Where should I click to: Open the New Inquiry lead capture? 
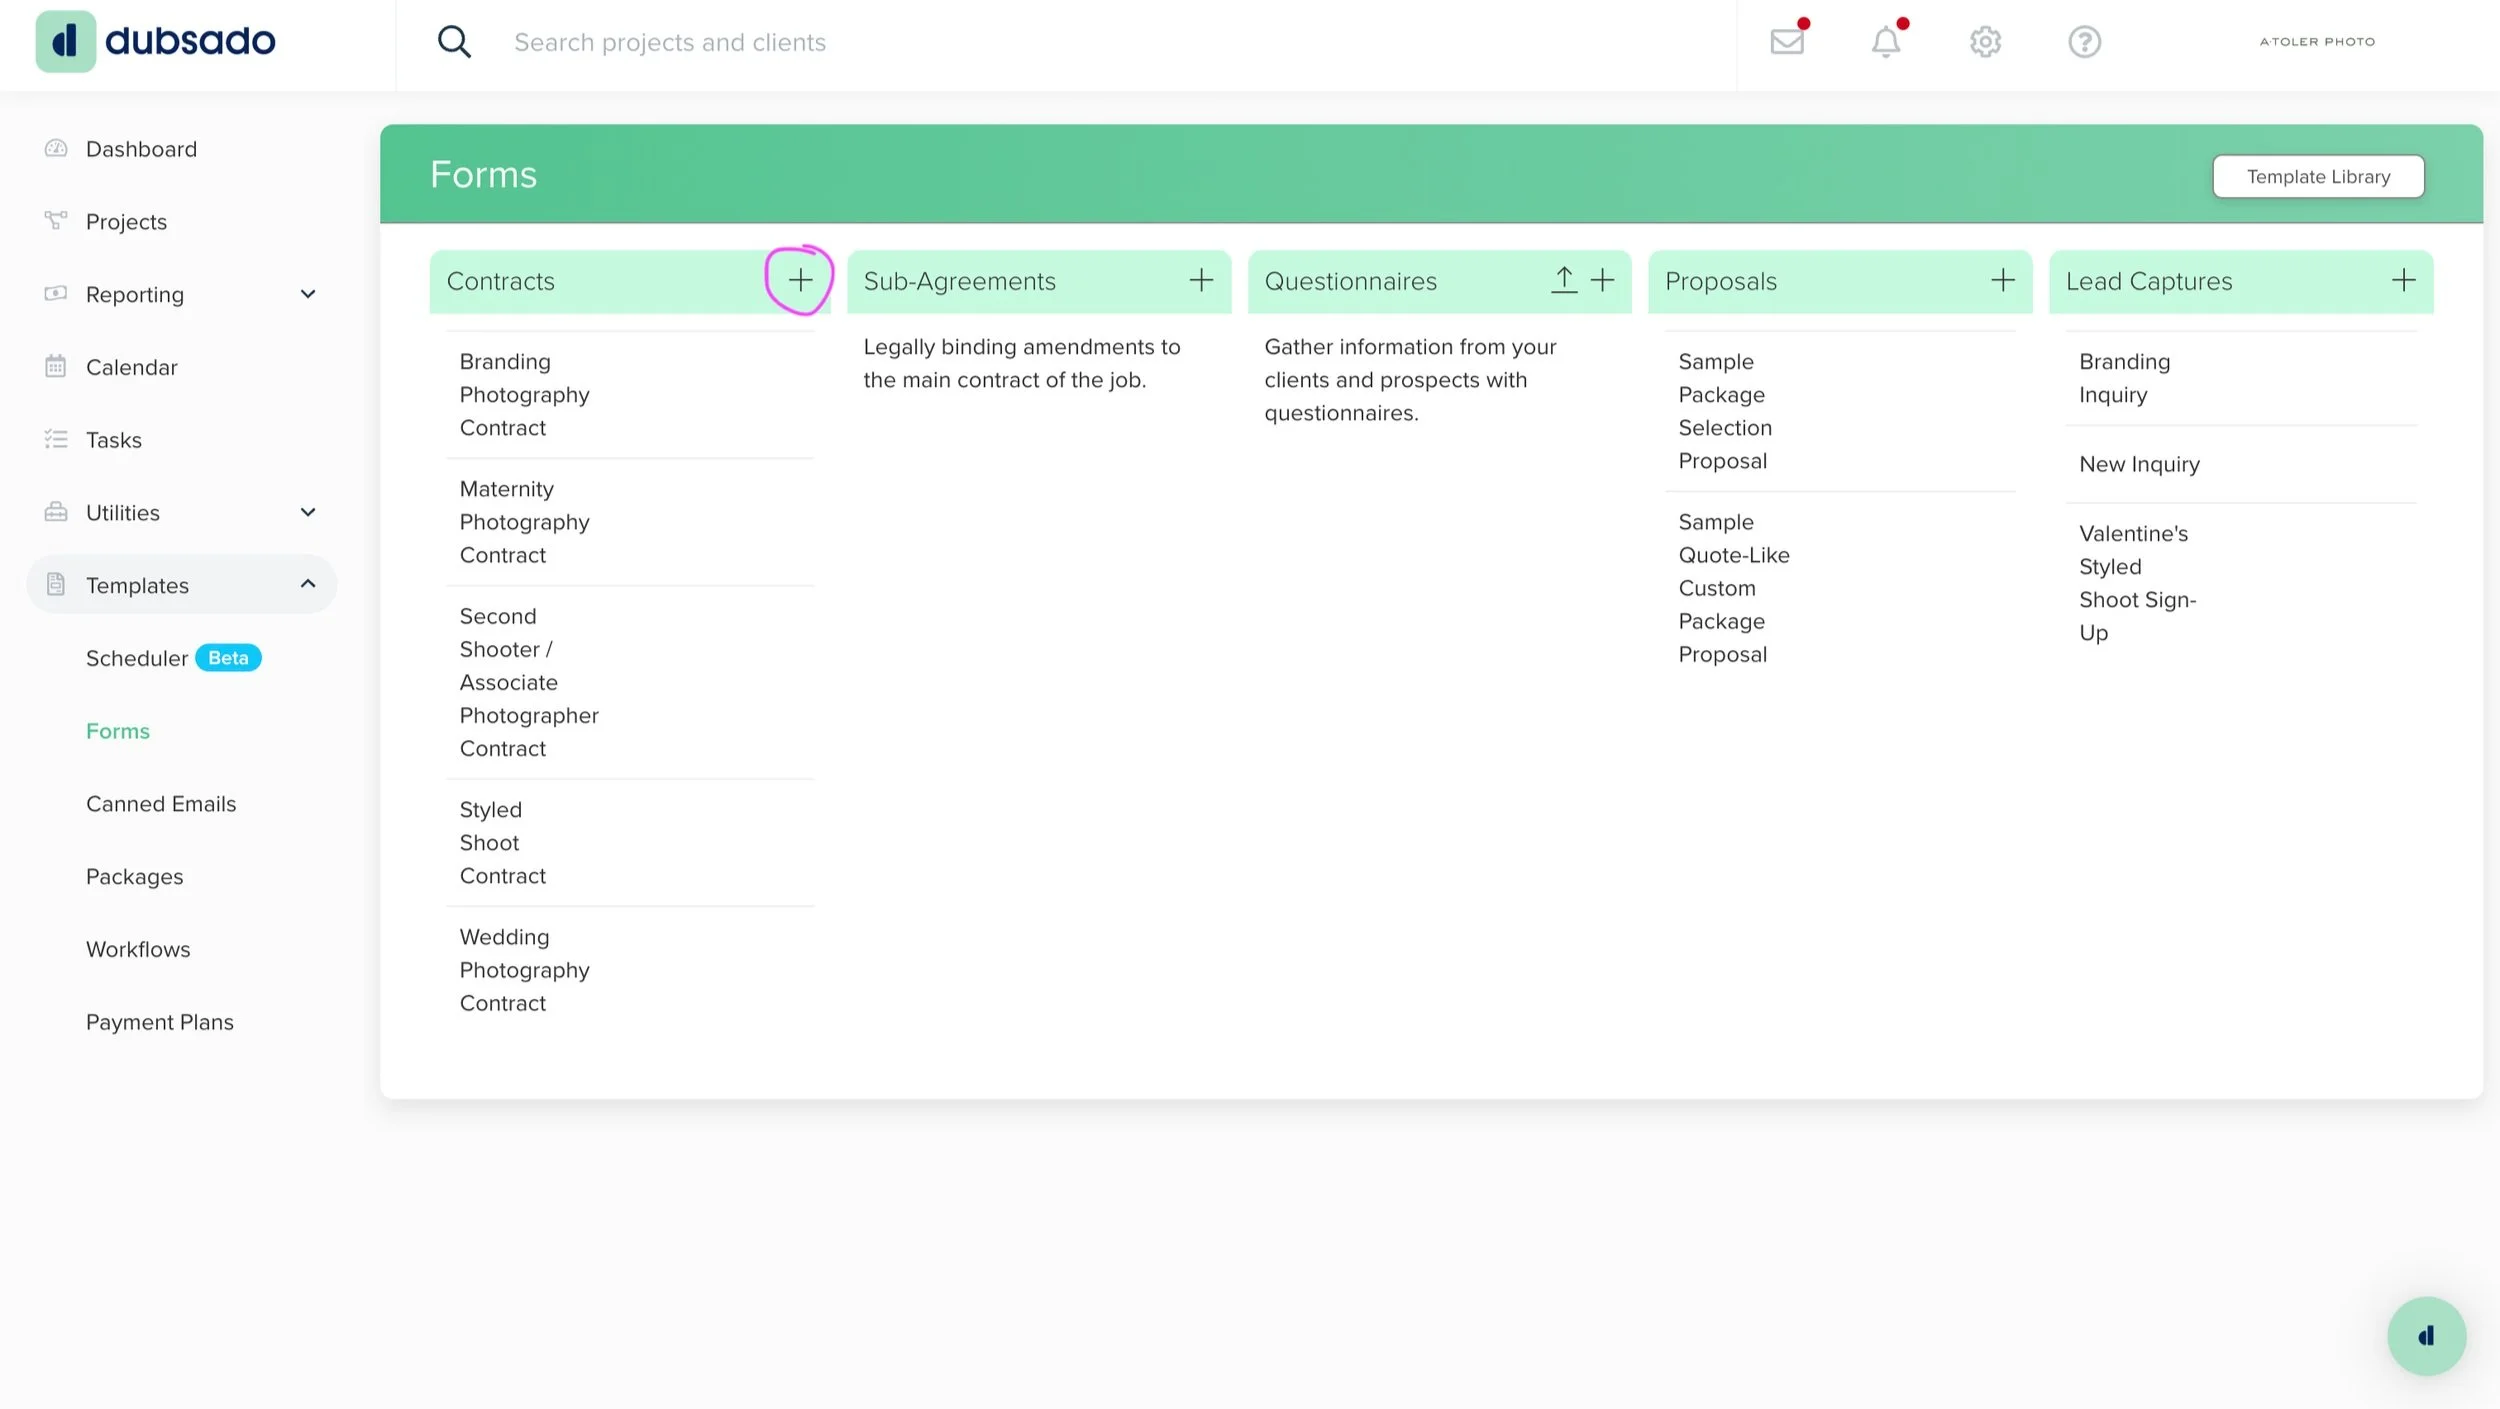2139,464
